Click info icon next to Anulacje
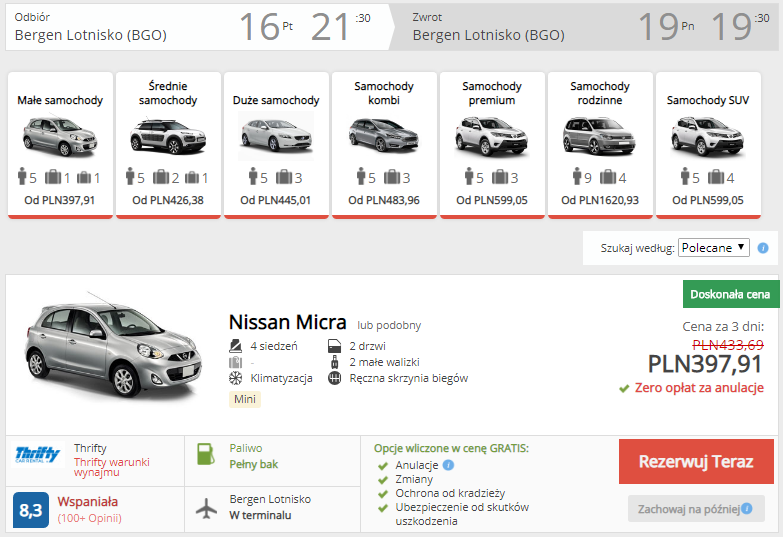This screenshot has height=537, width=783. point(448,465)
